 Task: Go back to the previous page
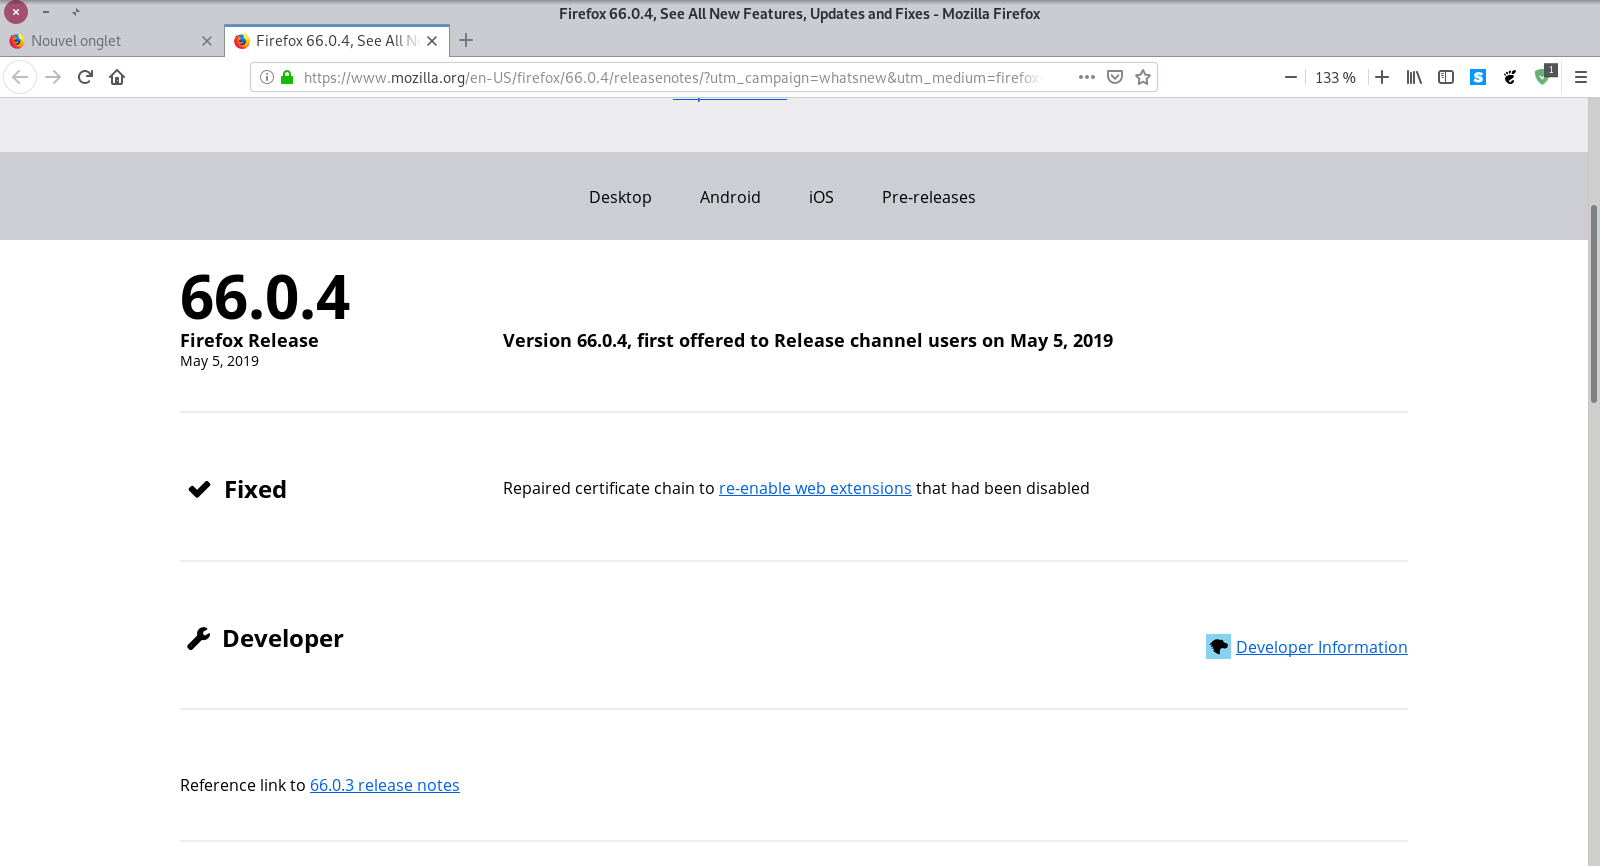coord(20,77)
